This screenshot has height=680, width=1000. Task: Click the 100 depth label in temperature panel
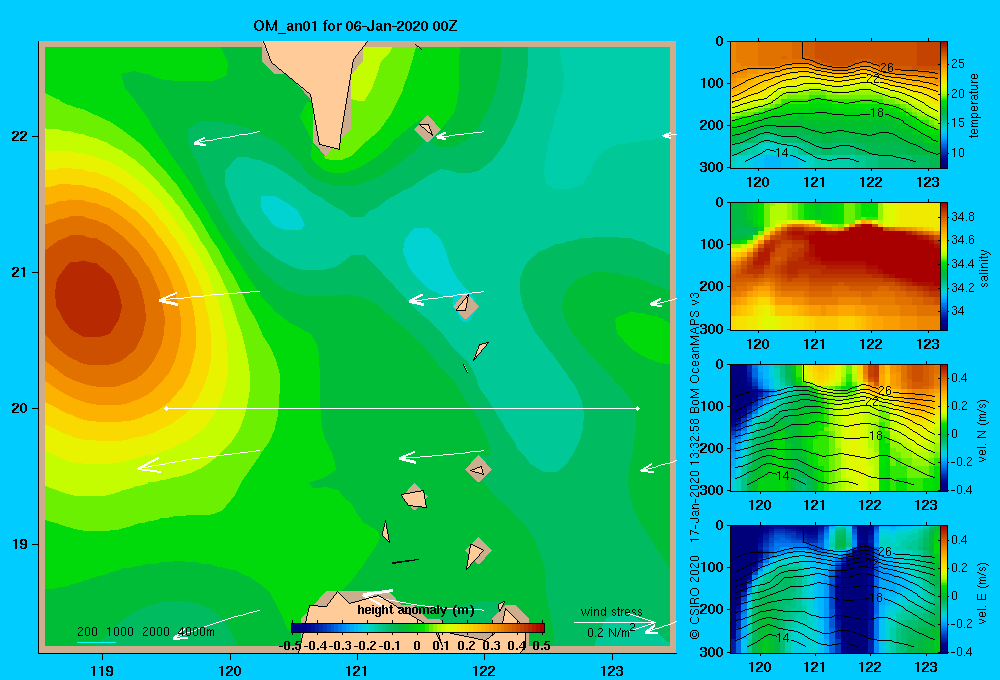(712, 83)
